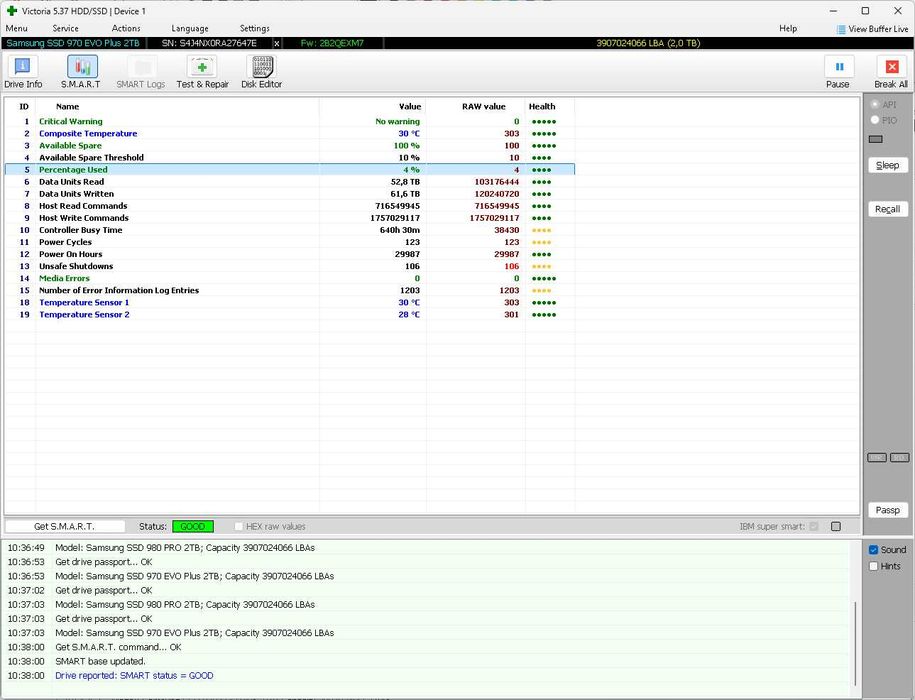The width and height of the screenshot is (915, 700).
Task: Click the View Buffer Live icon
Action: (841, 29)
